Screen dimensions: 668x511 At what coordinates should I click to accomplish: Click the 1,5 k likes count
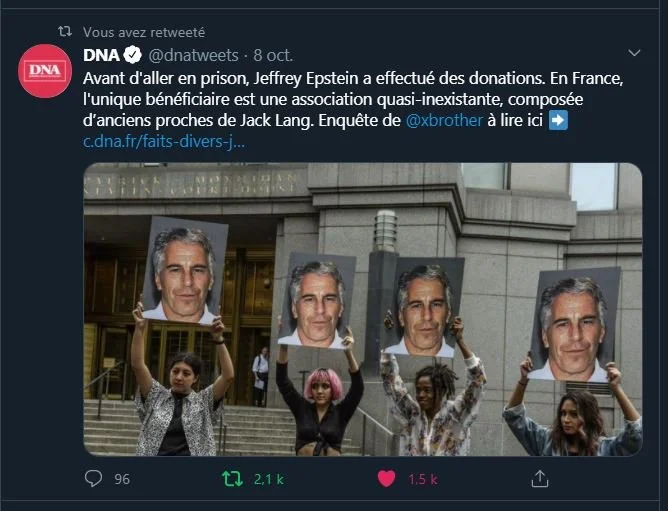423,479
